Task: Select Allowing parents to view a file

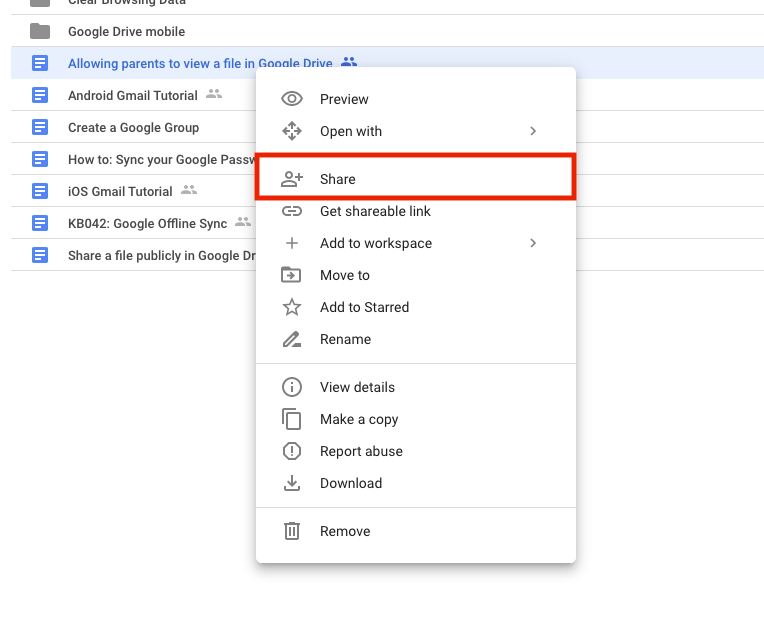Action: coord(200,63)
